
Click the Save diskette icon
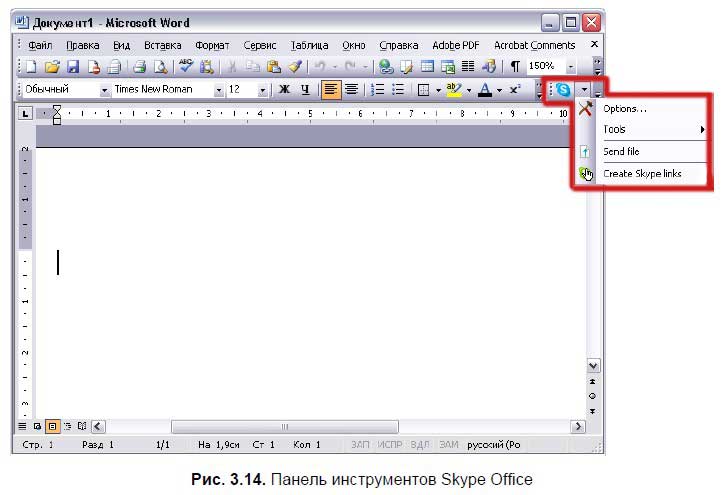click(x=72, y=67)
